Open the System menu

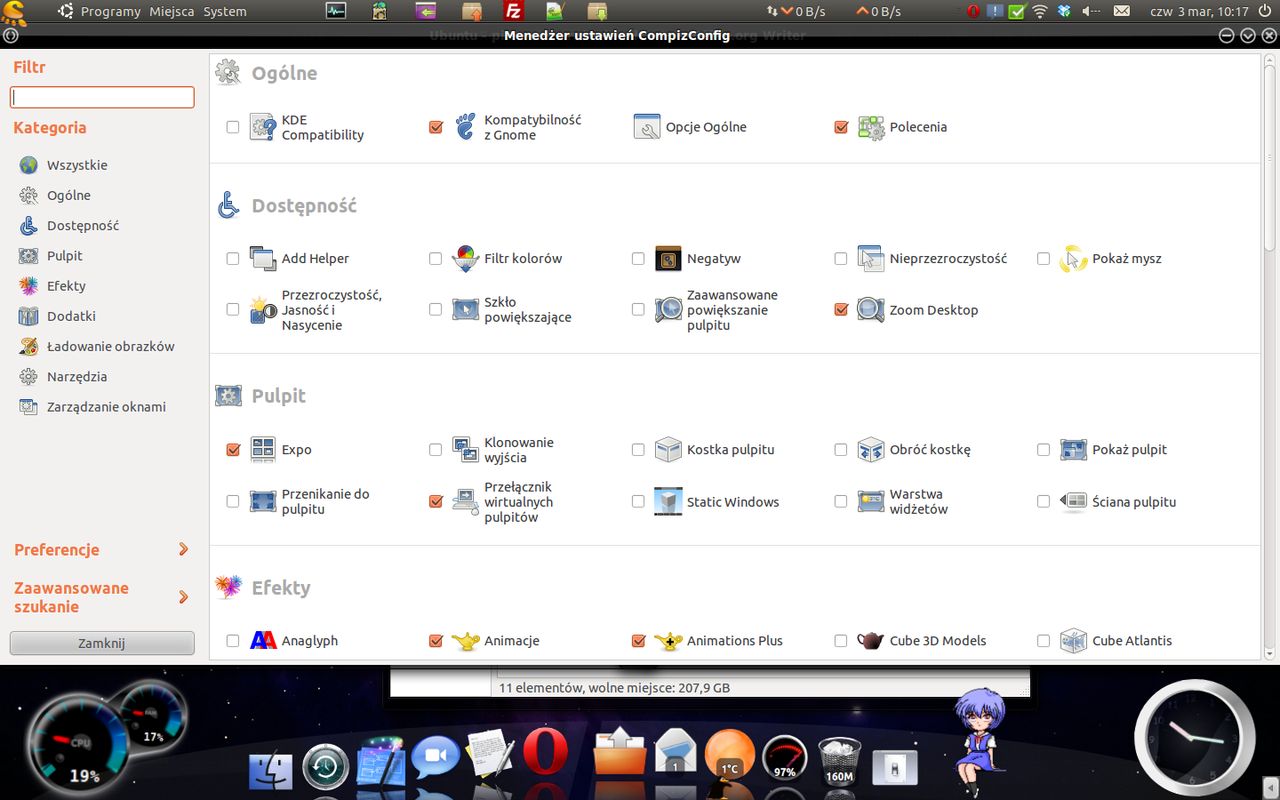pyautogui.click(x=225, y=12)
